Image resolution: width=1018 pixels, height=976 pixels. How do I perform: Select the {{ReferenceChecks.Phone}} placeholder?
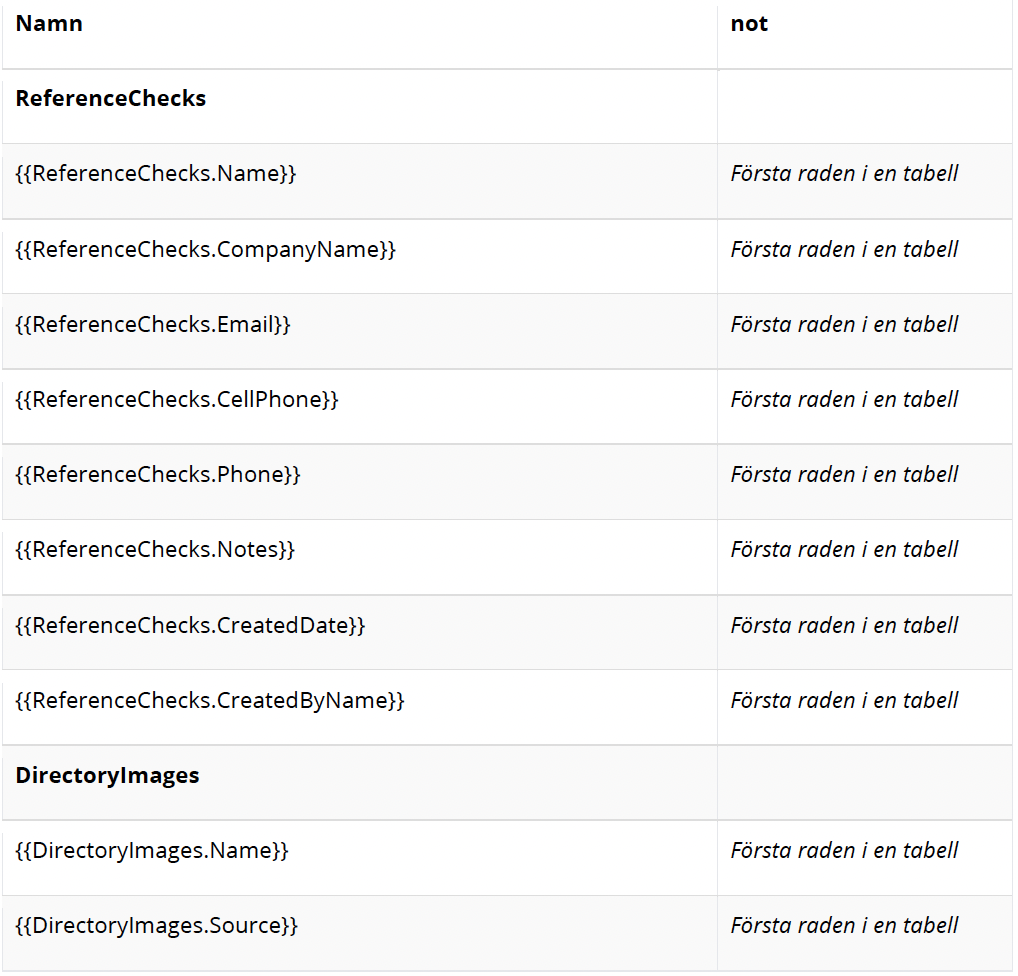(157, 474)
